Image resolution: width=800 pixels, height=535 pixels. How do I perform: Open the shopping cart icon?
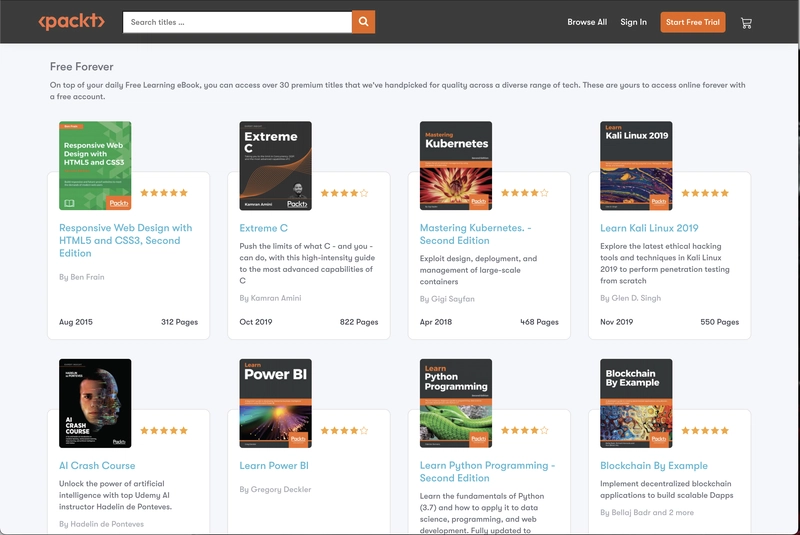[x=746, y=22]
